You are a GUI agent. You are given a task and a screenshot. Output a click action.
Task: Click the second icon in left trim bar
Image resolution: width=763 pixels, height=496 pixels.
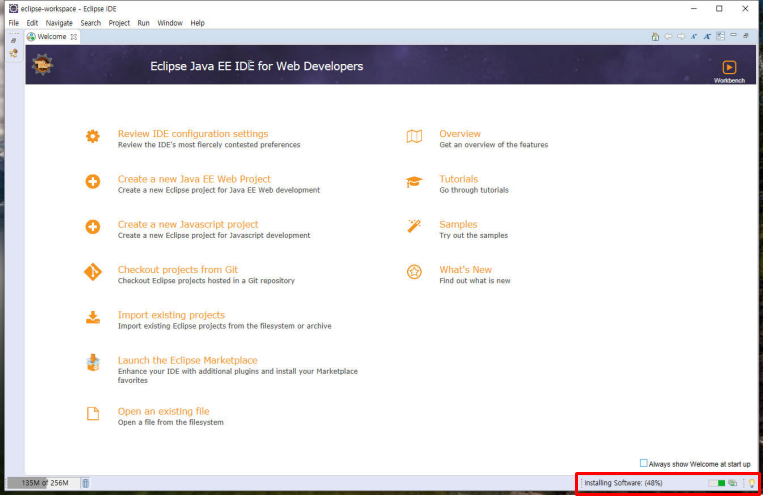coord(14,53)
